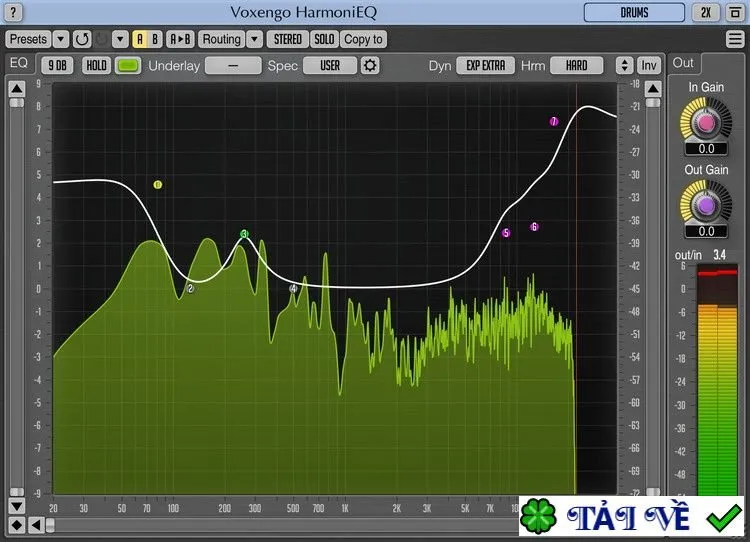
Task: Click the In Gain 0.0 value field
Action: coord(706,149)
